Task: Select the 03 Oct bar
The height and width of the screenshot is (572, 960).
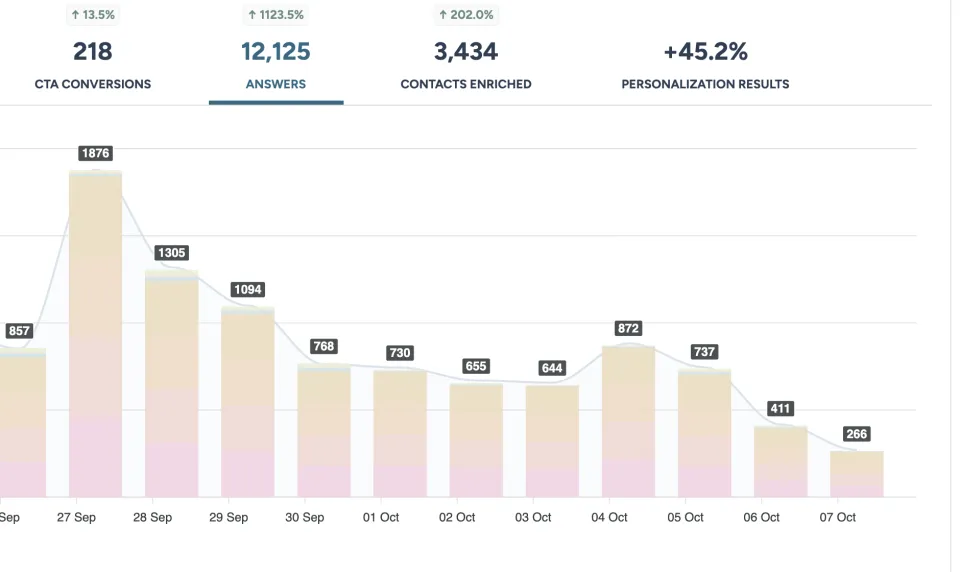Action: coord(552,441)
